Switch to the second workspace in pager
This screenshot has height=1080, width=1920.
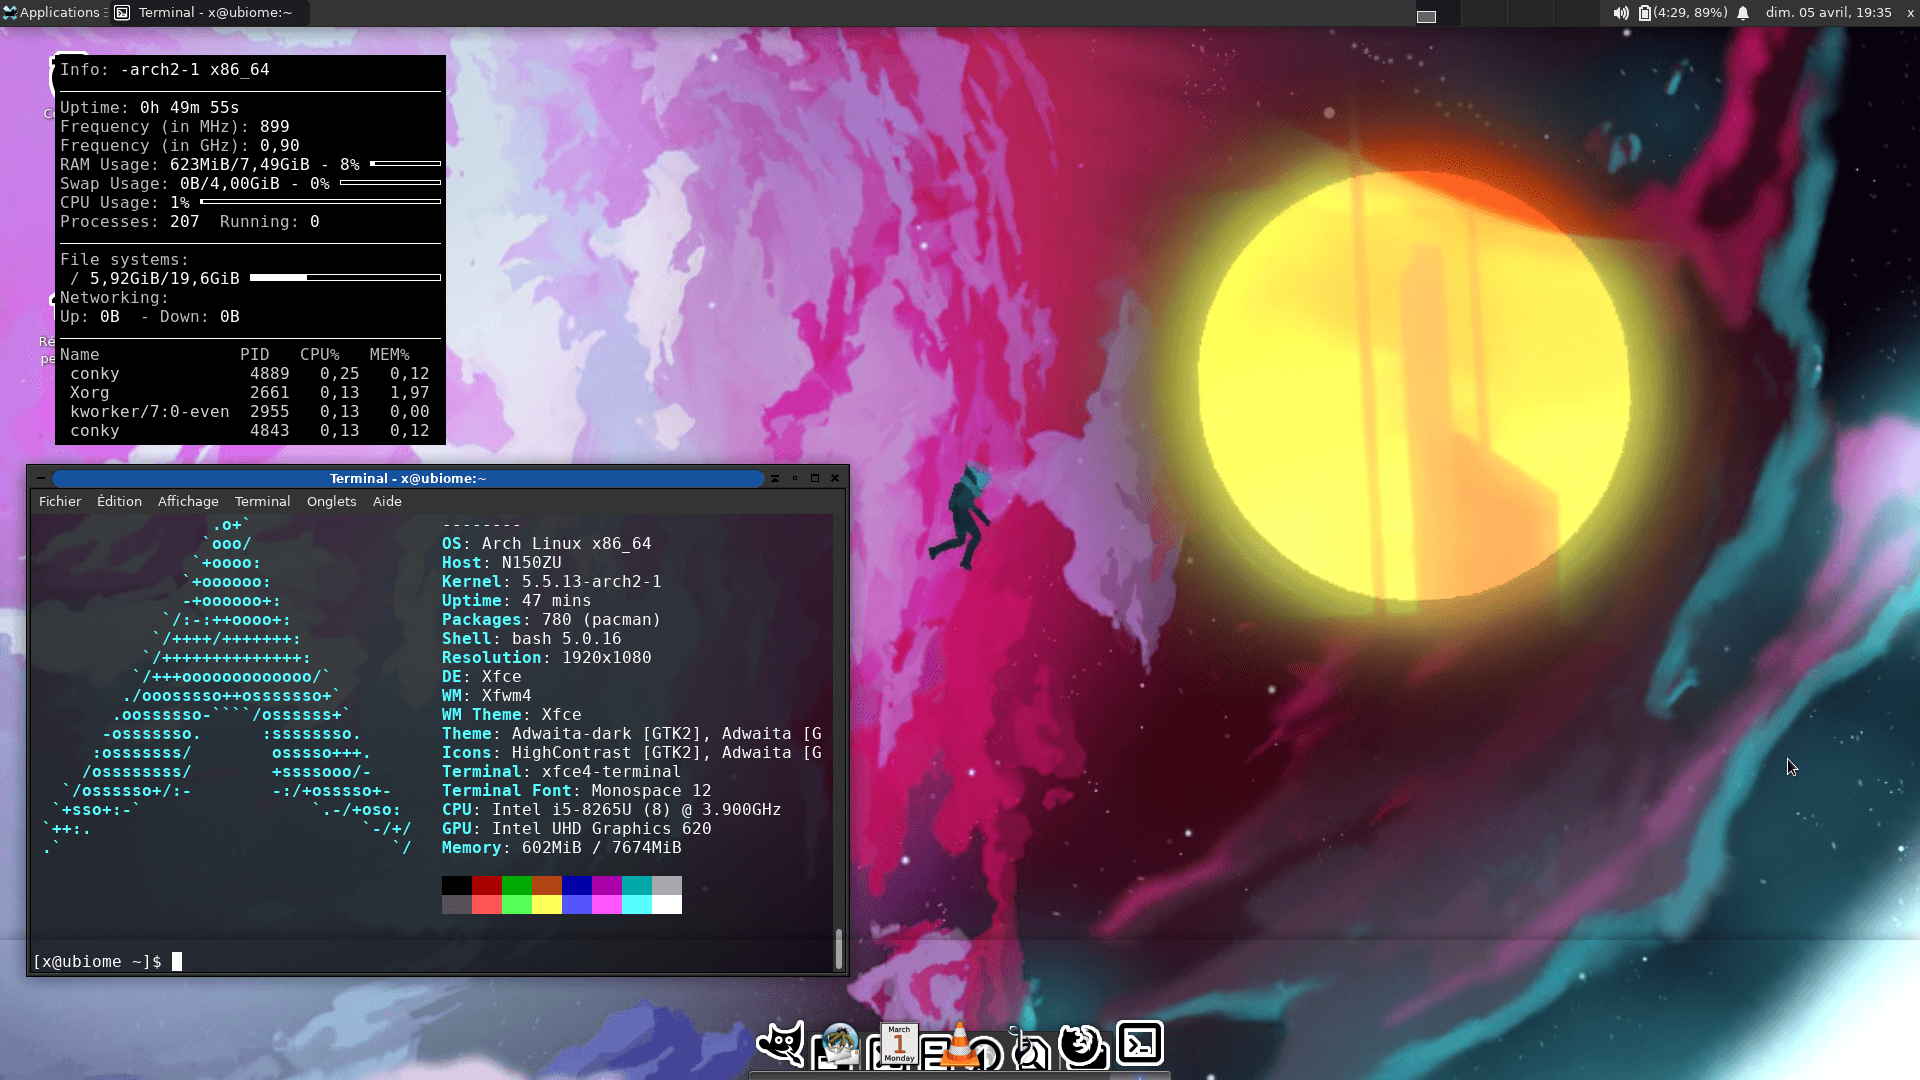pos(1484,13)
